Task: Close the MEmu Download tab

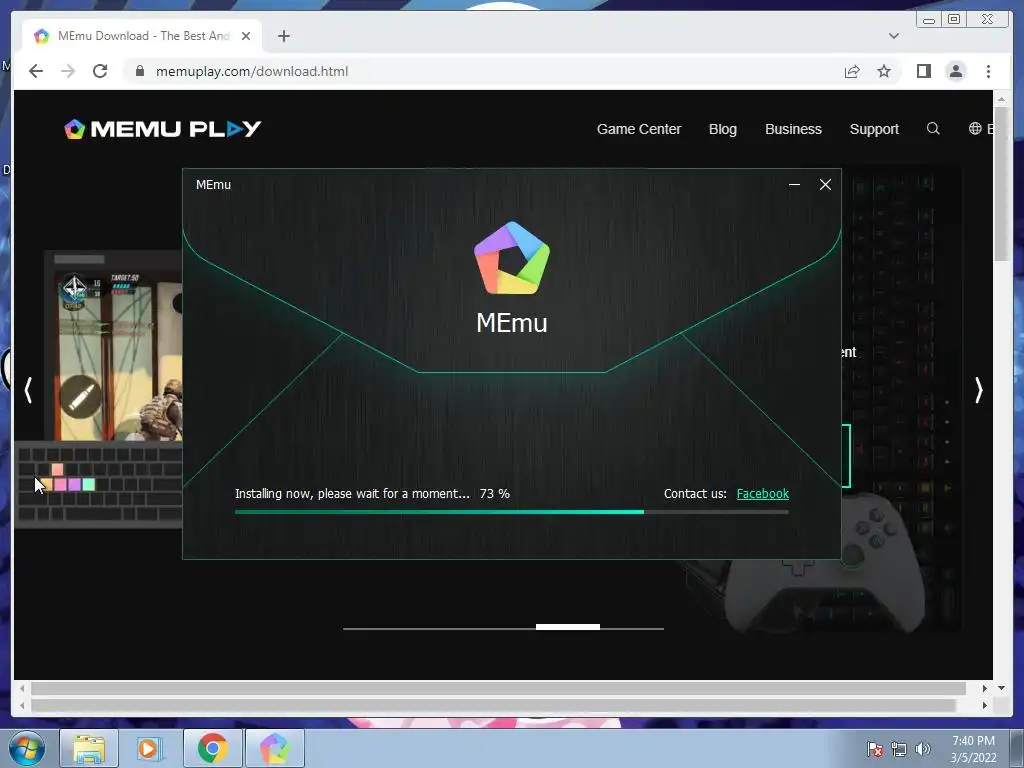Action: coord(246,36)
